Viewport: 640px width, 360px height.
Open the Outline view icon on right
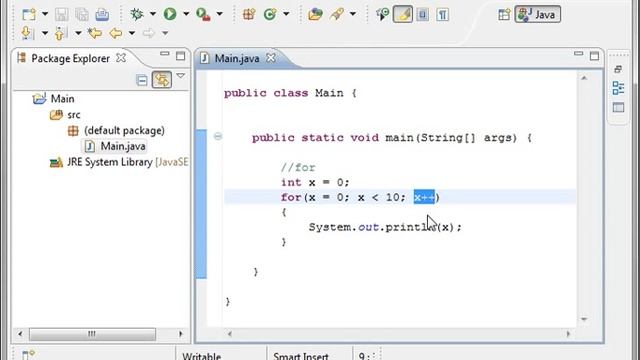point(618,88)
